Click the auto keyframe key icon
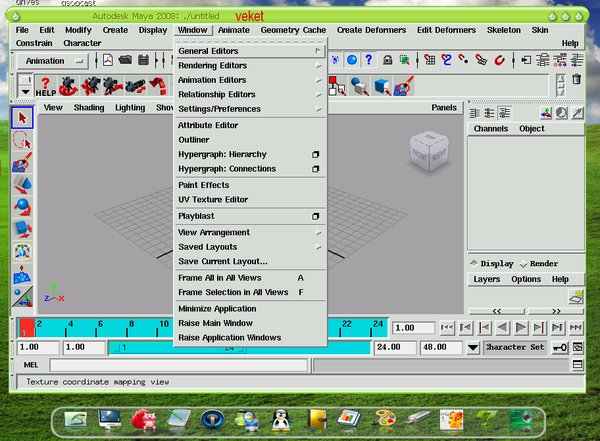This screenshot has height=441, width=600. coord(561,347)
